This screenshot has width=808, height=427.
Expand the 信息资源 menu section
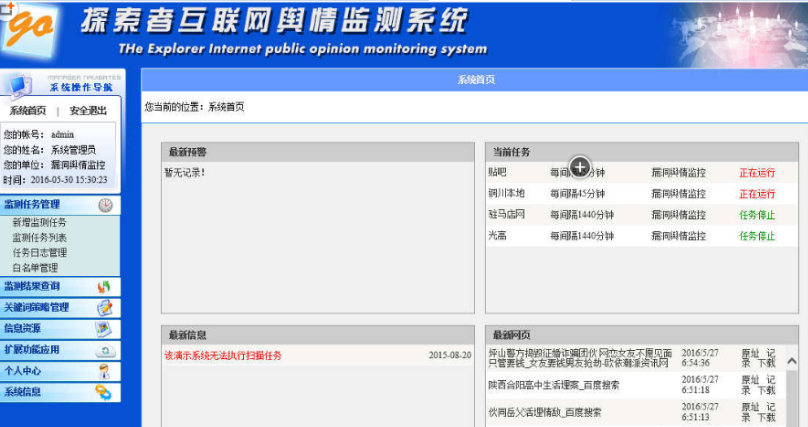(x=60, y=329)
